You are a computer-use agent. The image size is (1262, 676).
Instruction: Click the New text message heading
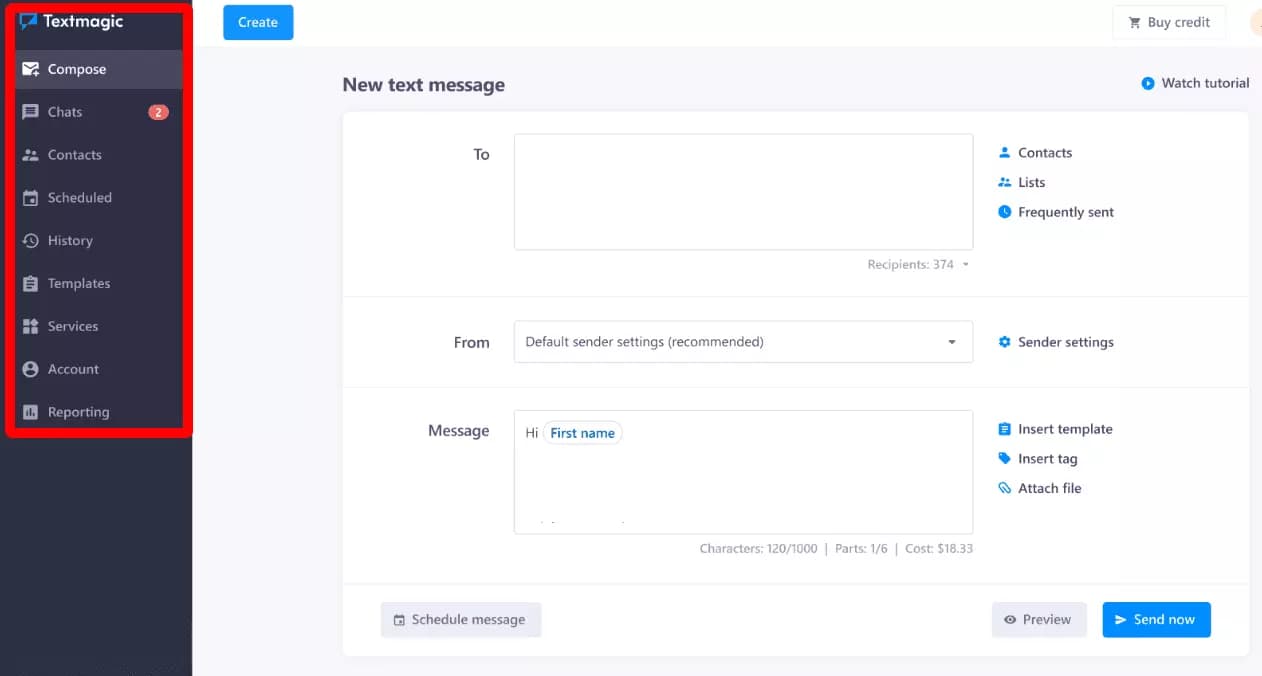point(423,85)
